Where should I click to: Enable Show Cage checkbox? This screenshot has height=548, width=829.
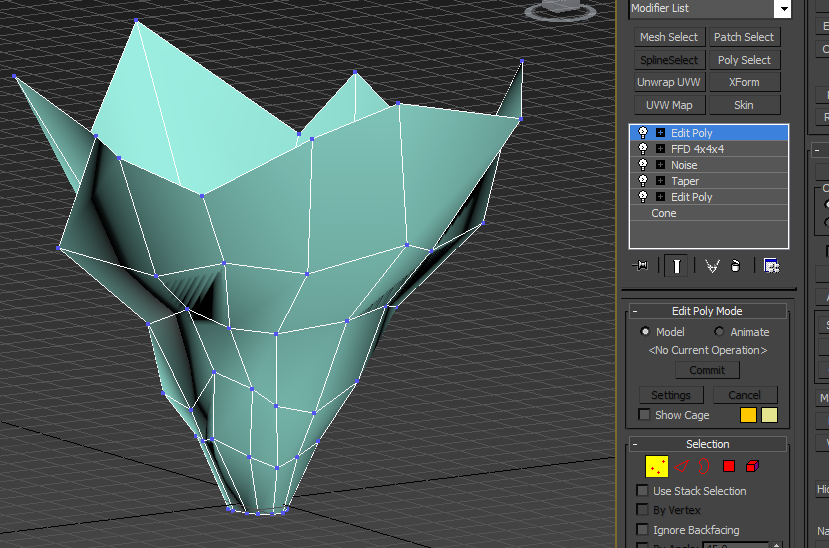tap(644, 415)
